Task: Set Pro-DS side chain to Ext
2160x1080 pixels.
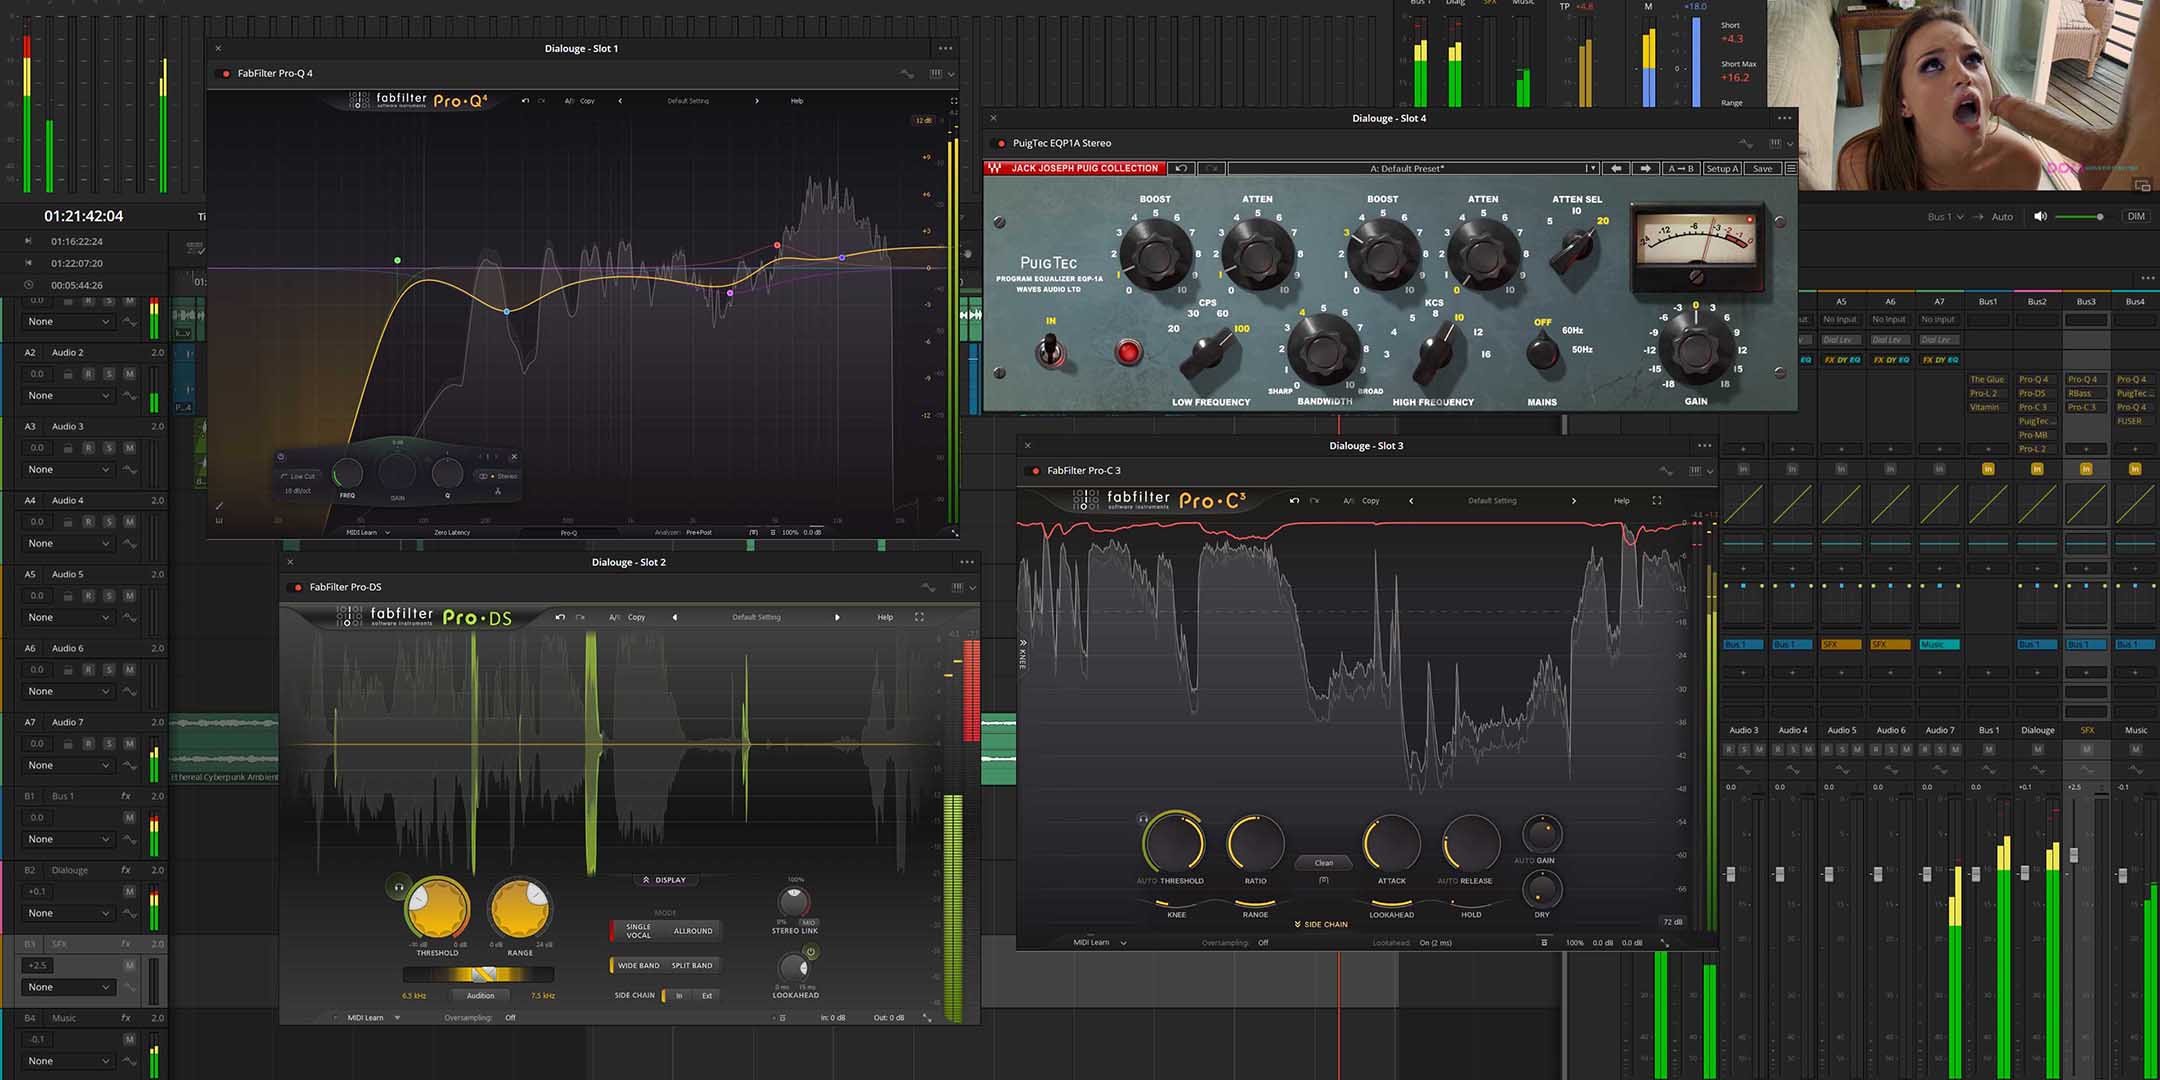Action: point(707,995)
